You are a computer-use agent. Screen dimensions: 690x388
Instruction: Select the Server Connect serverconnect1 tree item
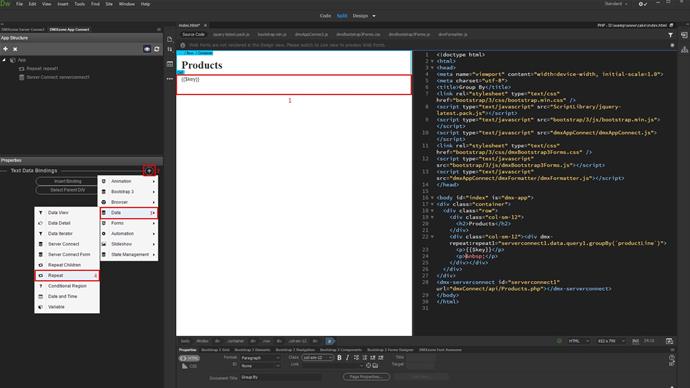(54, 77)
